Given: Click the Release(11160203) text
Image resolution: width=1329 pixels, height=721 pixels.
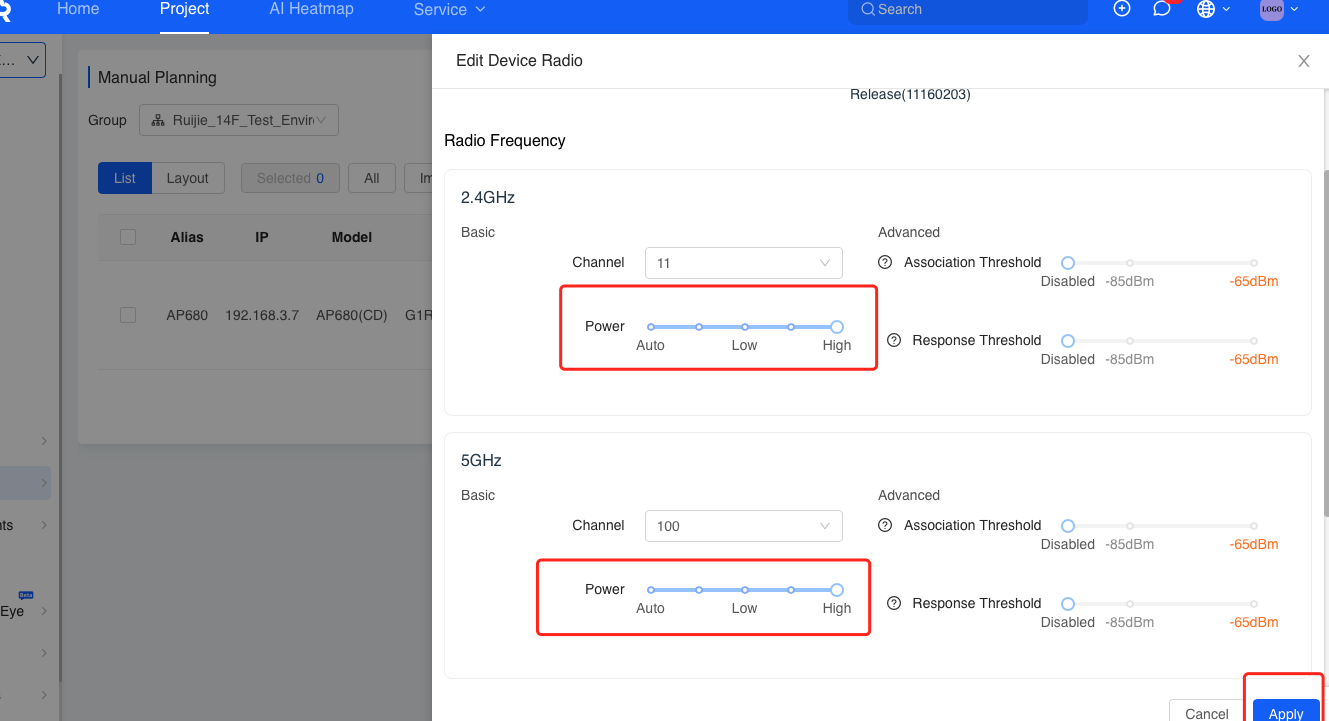Looking at the screenshot, I should coord(910,95).
